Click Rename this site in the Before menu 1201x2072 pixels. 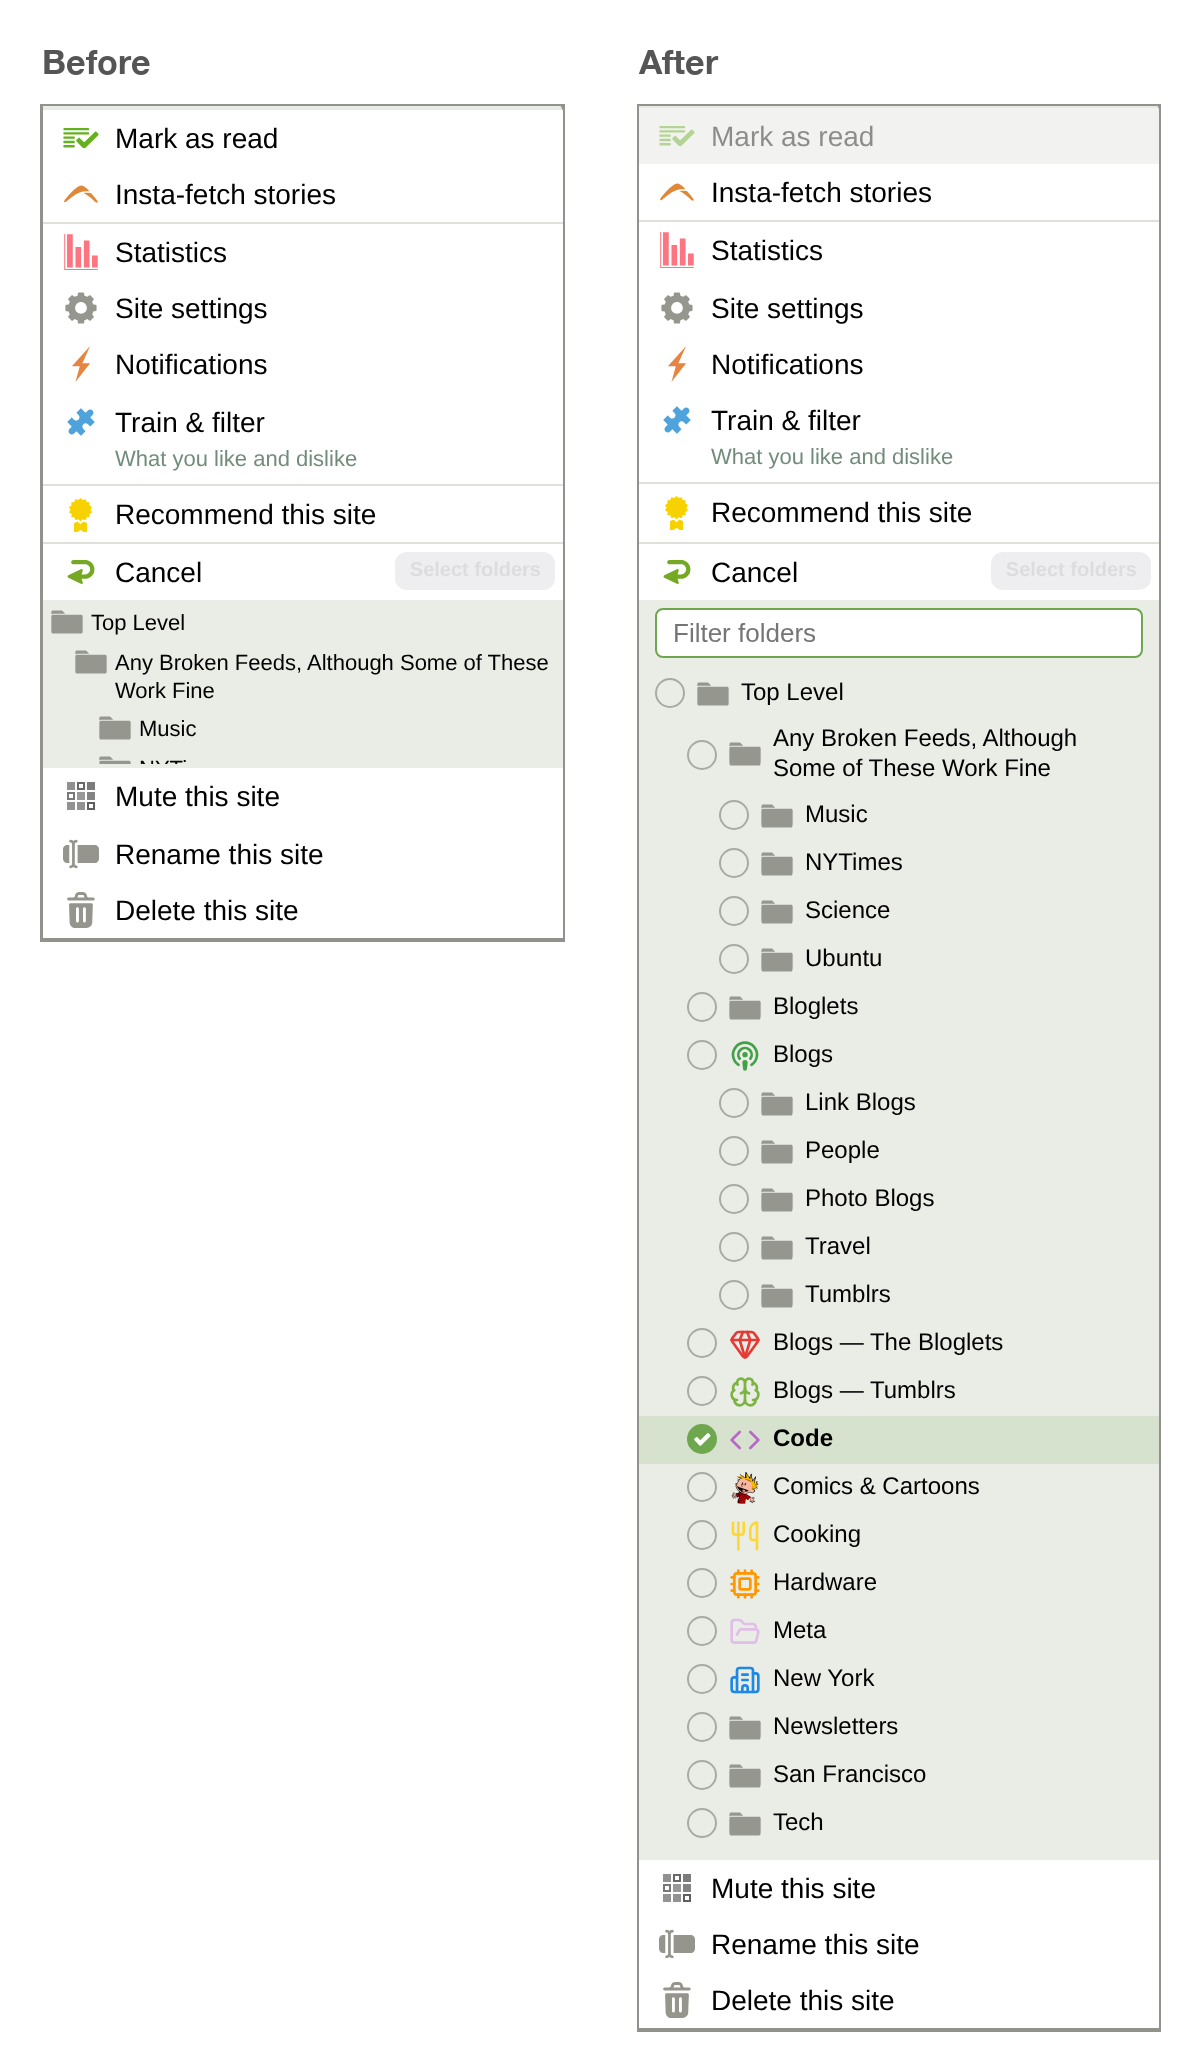point(303,854)
